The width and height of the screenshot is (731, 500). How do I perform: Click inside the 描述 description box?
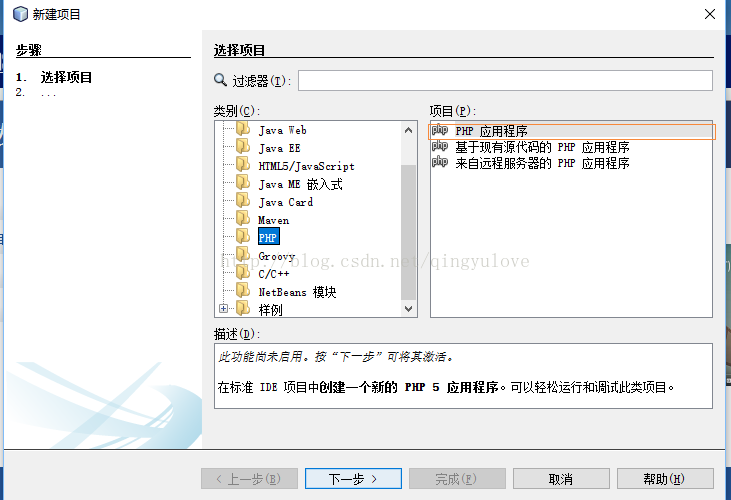[463, 376]
